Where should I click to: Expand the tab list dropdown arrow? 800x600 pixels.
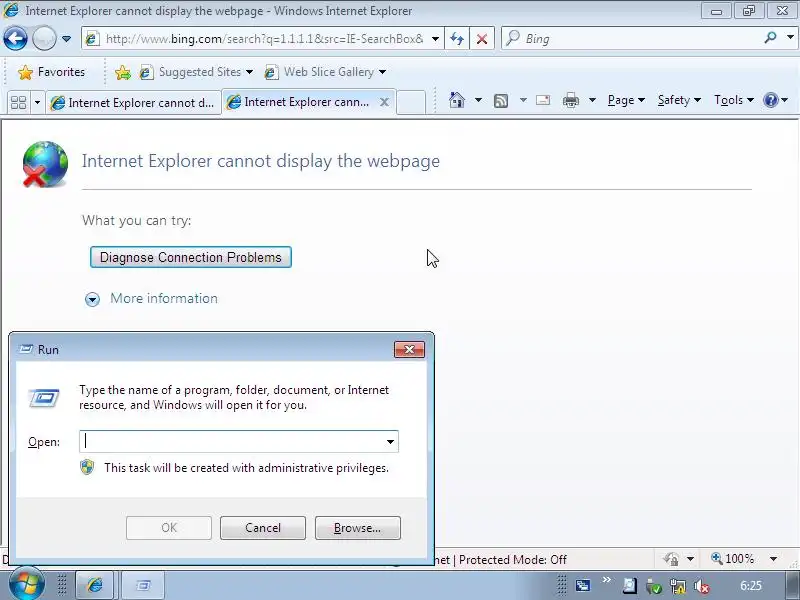tap(37, 103)
